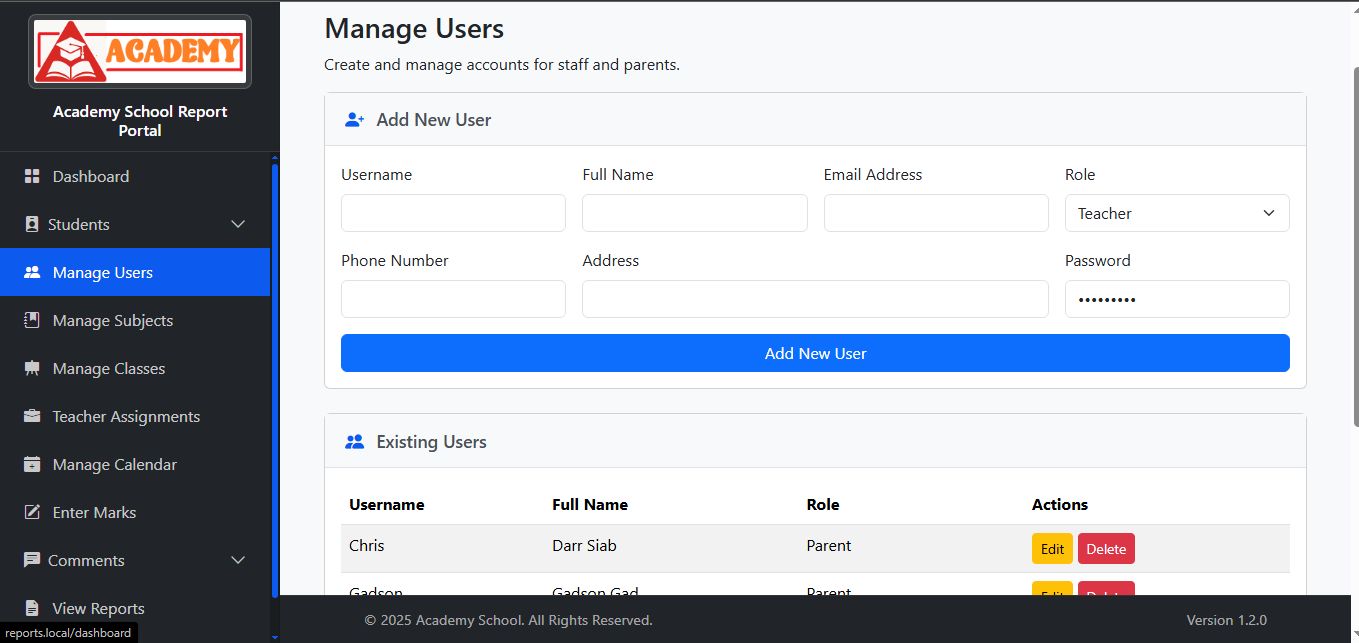Expand the Comments submenu chevron
Viewport: 1359px width, 643px height.
[x=238, y=560]
